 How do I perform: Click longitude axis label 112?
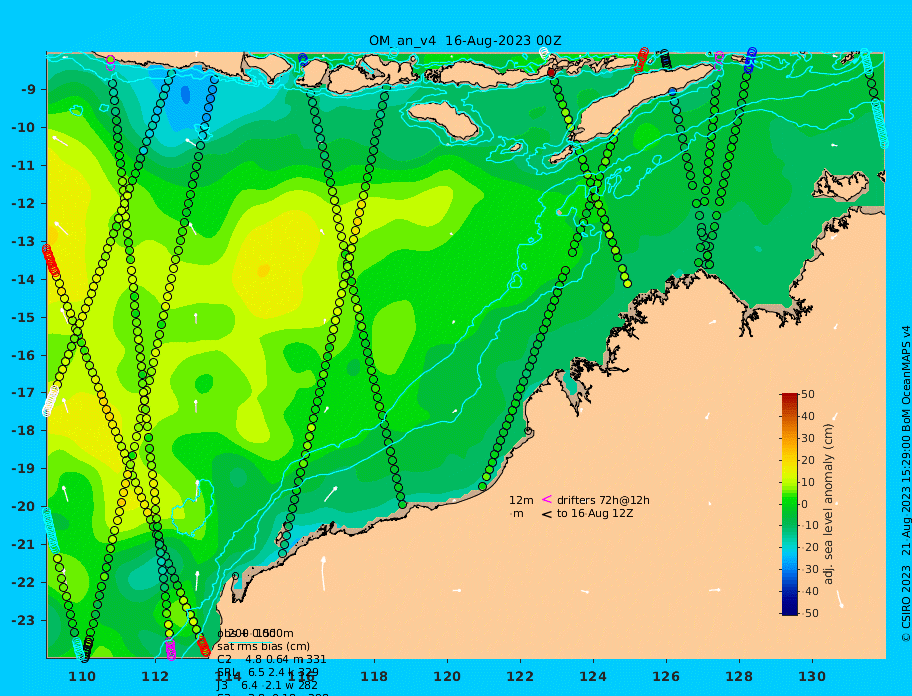point(155,676)
